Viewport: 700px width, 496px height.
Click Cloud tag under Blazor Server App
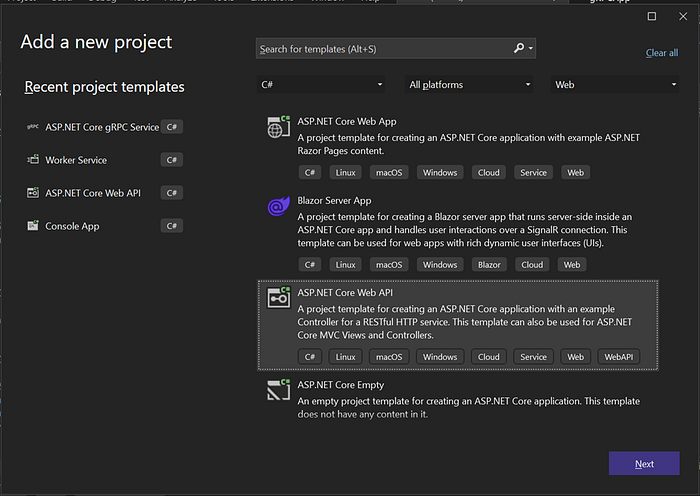coord(532,265)
